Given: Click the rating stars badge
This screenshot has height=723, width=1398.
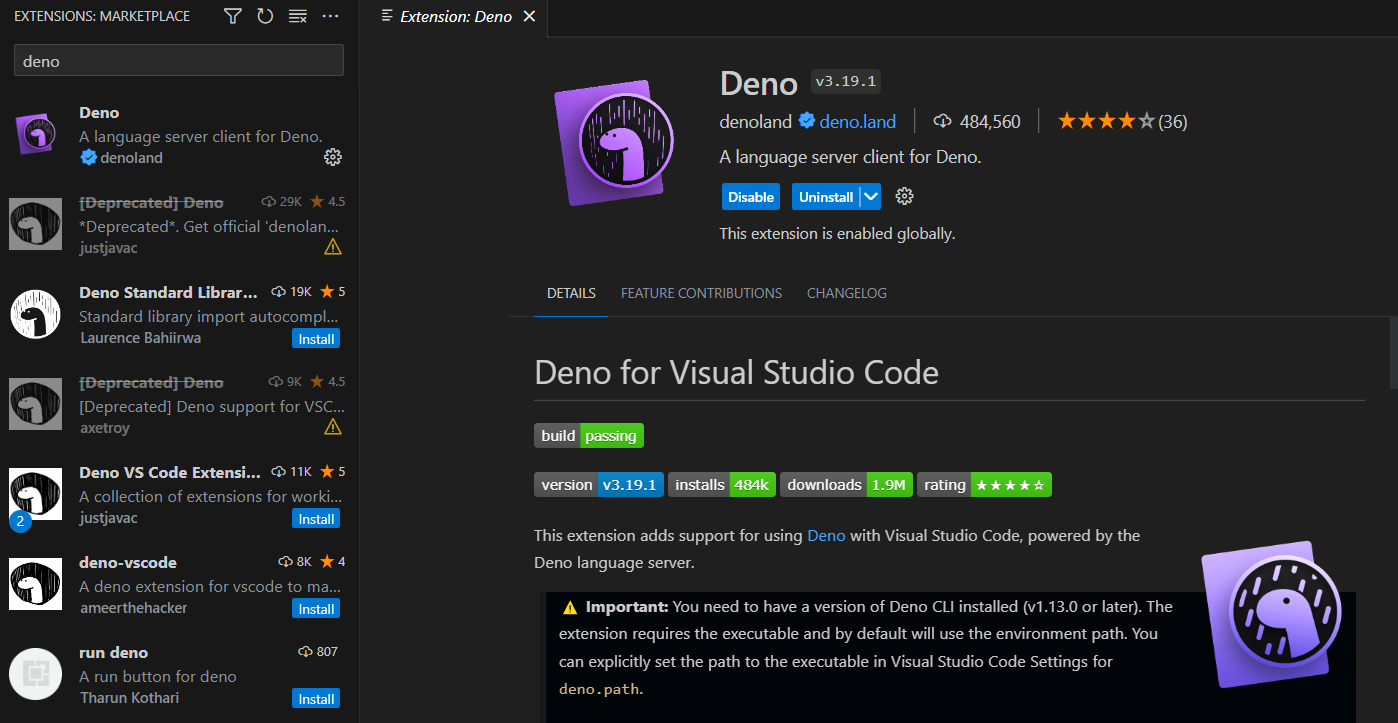Looking at the screenshot, I should tap(984, 485).
